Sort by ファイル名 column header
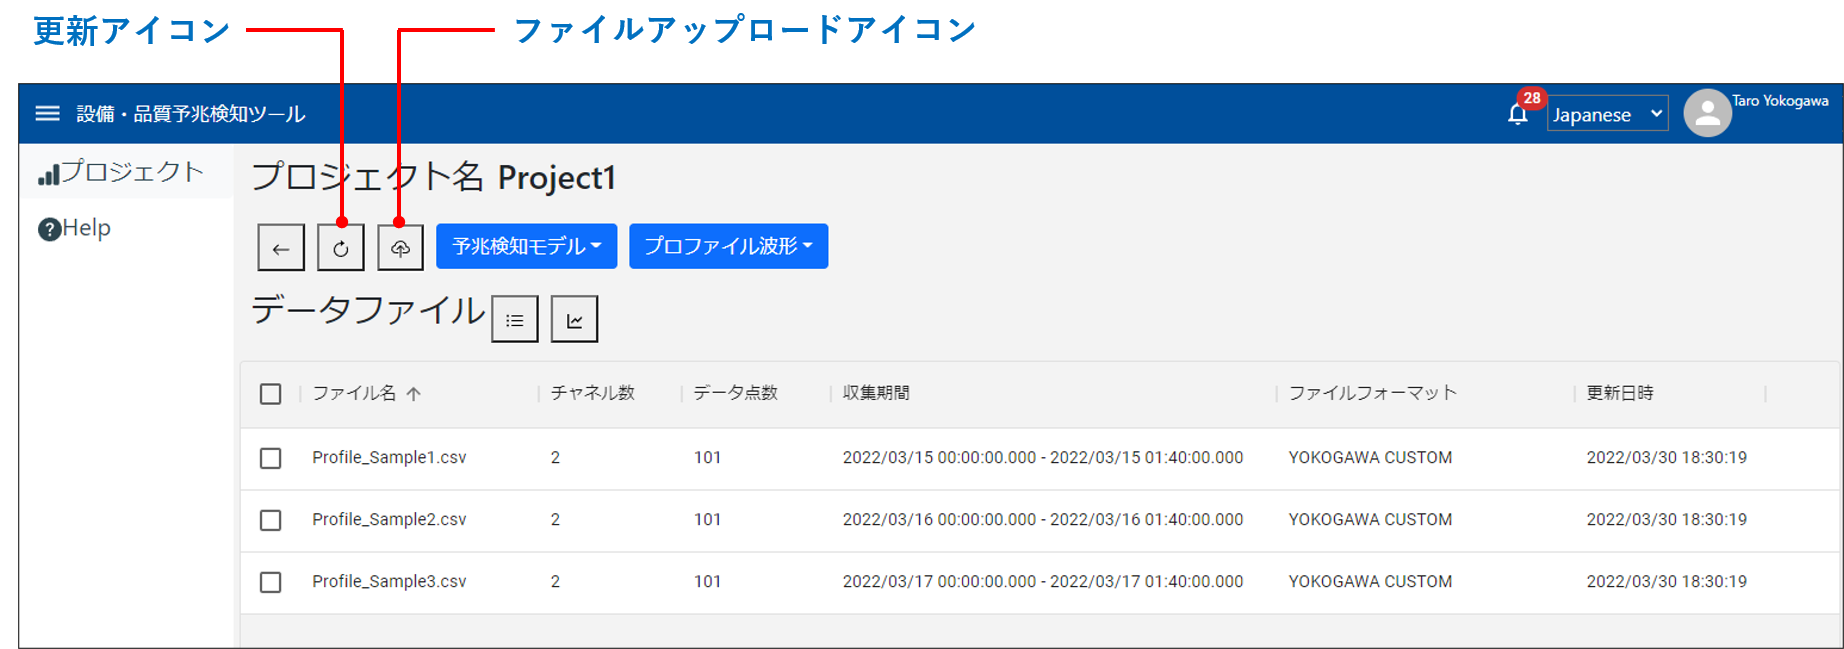The height and width of the screenshot is (649, 1844). [x=354, y=393]
